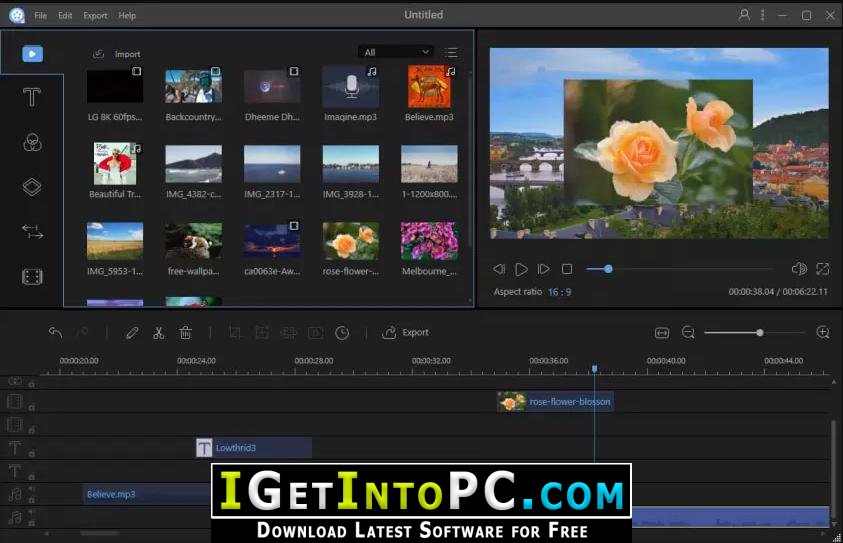This screenshot has width=843, height=543.
Task: Open the Edit menu
Action: 65,16
